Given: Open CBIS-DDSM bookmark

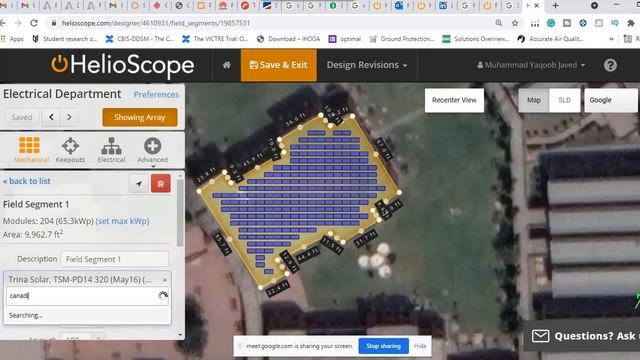Looking at the screenshot, I should coord(140,39).
